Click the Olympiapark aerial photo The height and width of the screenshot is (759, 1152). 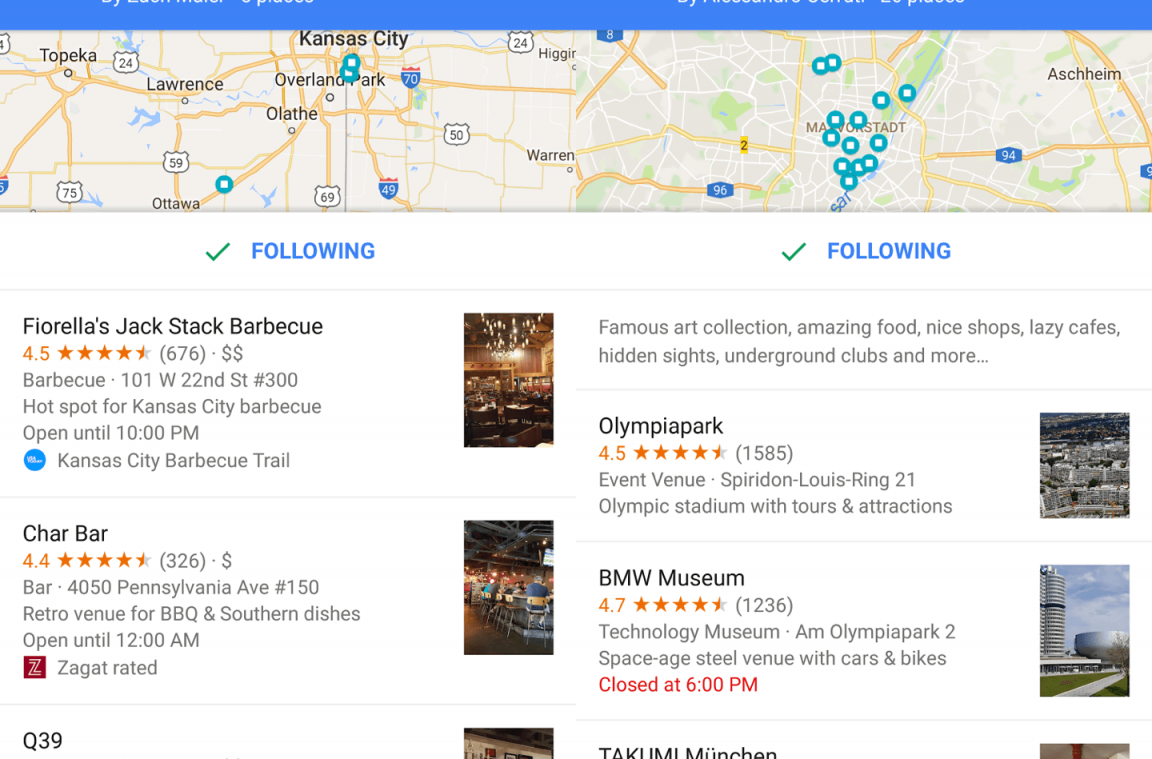pos(1085,464)
